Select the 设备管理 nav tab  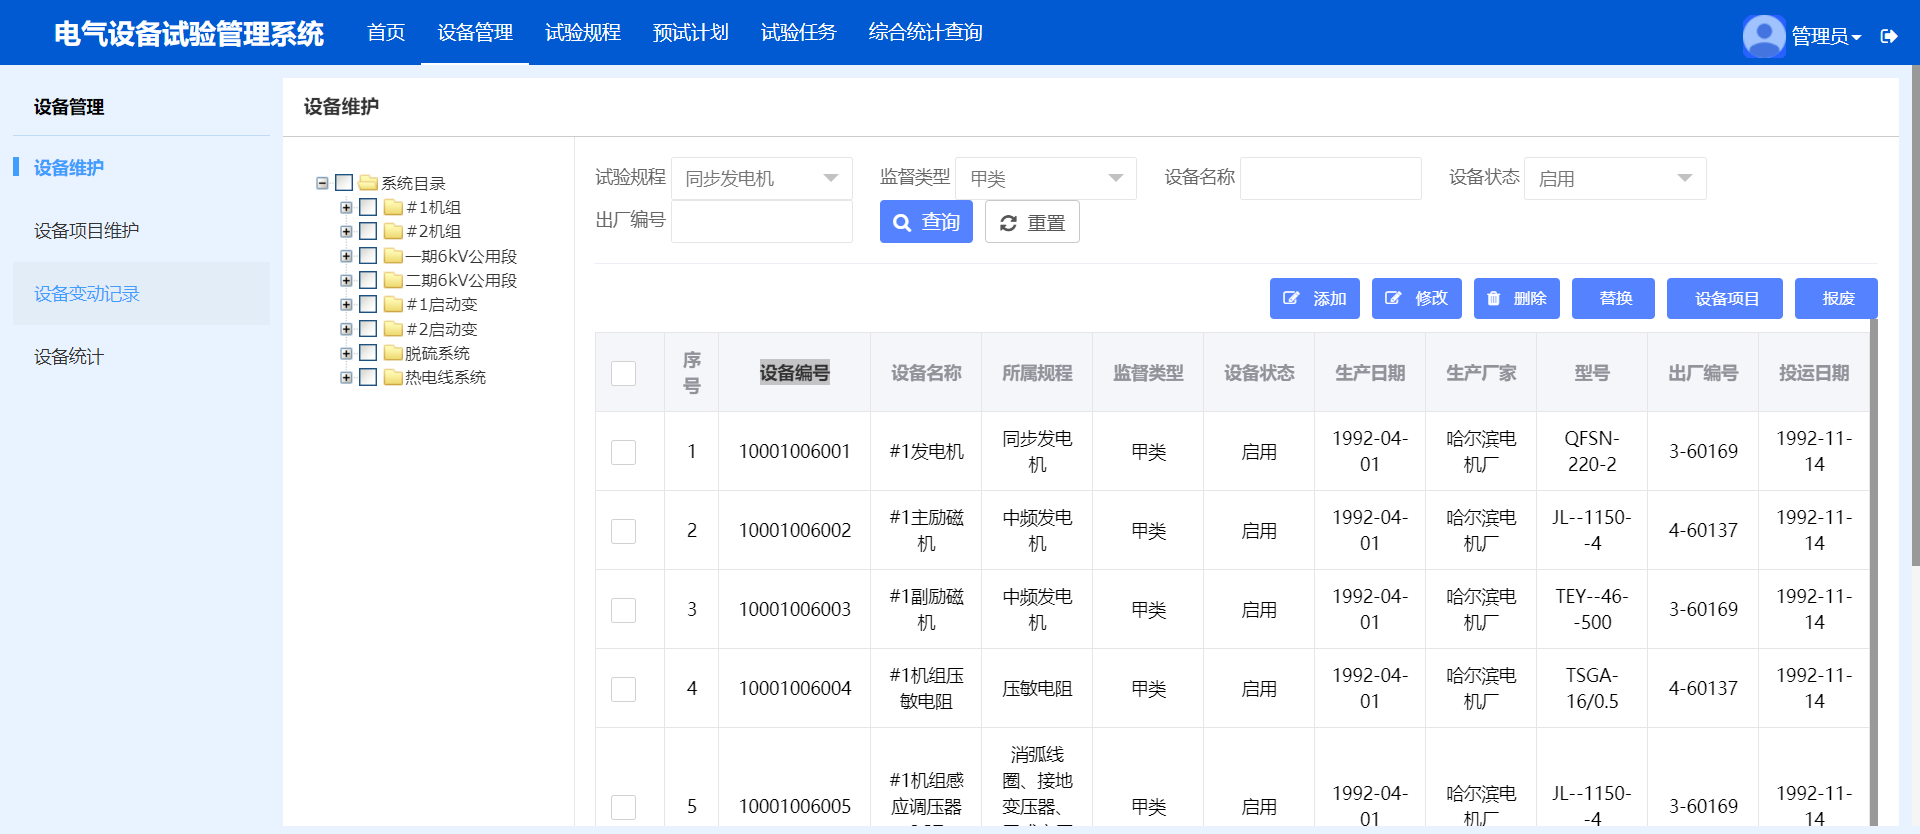(475, 32)
